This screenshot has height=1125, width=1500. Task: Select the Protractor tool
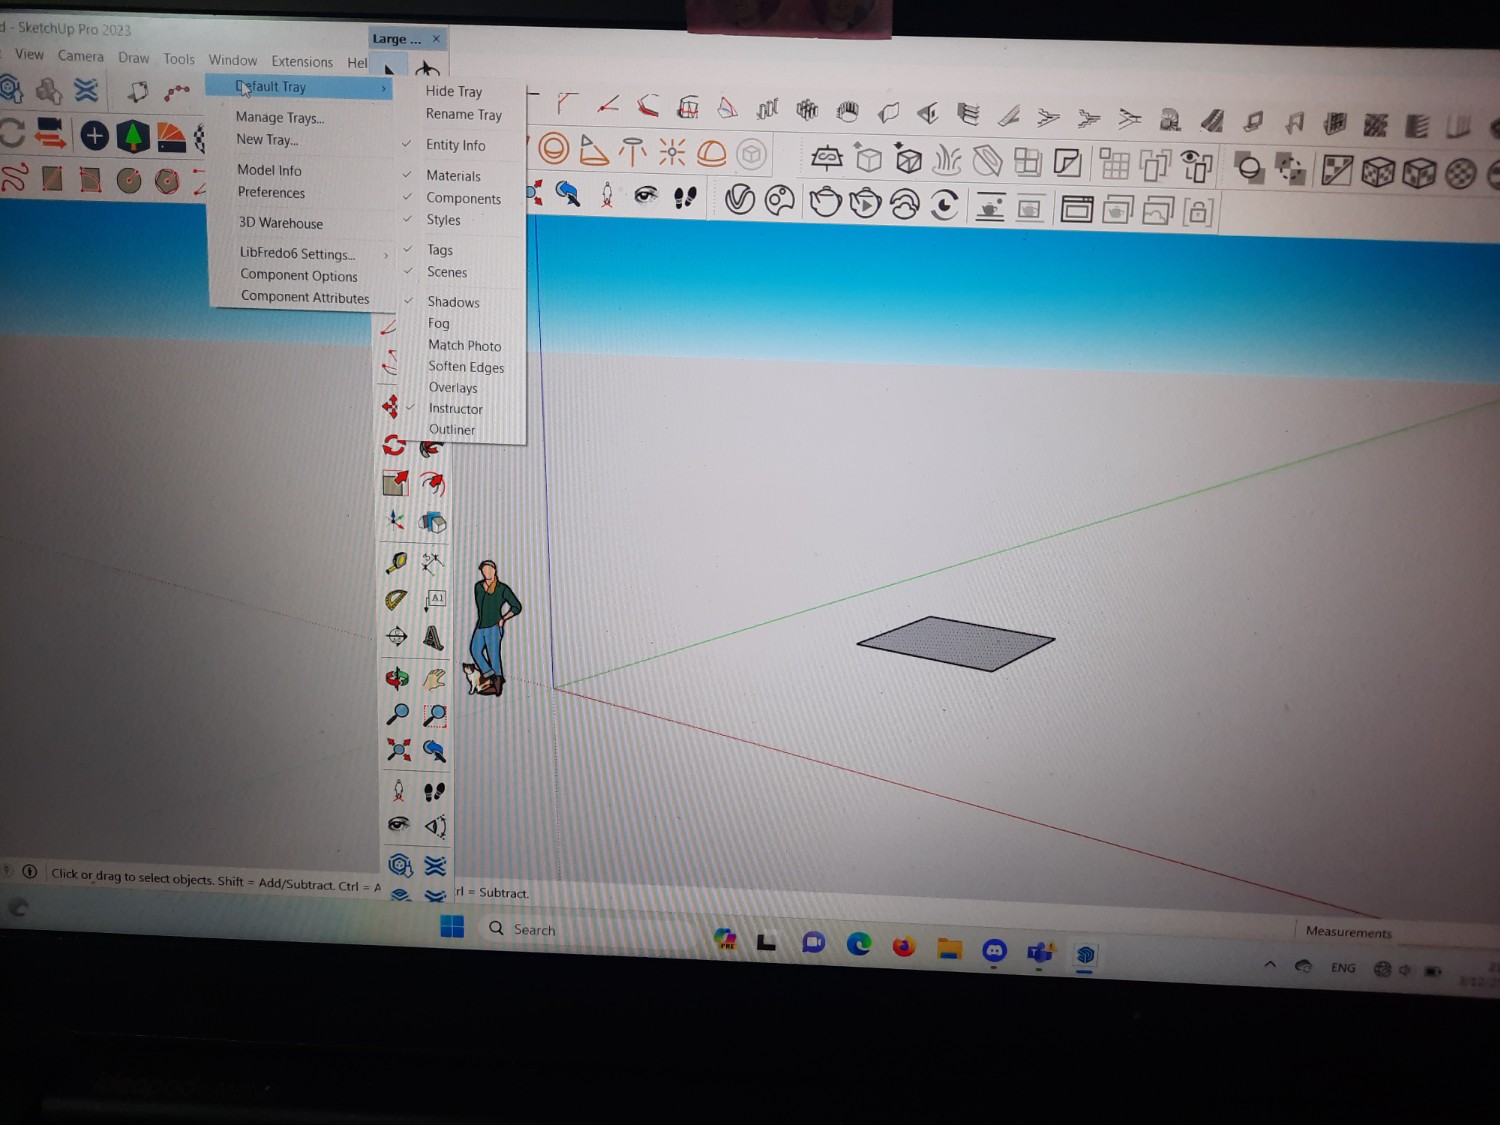(x=396, y=600)
